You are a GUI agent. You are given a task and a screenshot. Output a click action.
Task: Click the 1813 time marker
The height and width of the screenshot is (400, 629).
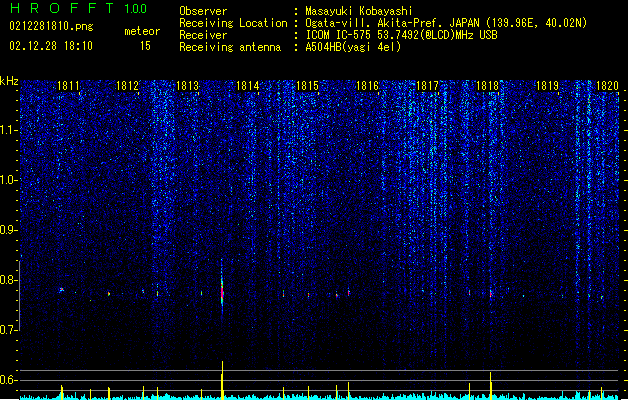click(x=187, y=86)
